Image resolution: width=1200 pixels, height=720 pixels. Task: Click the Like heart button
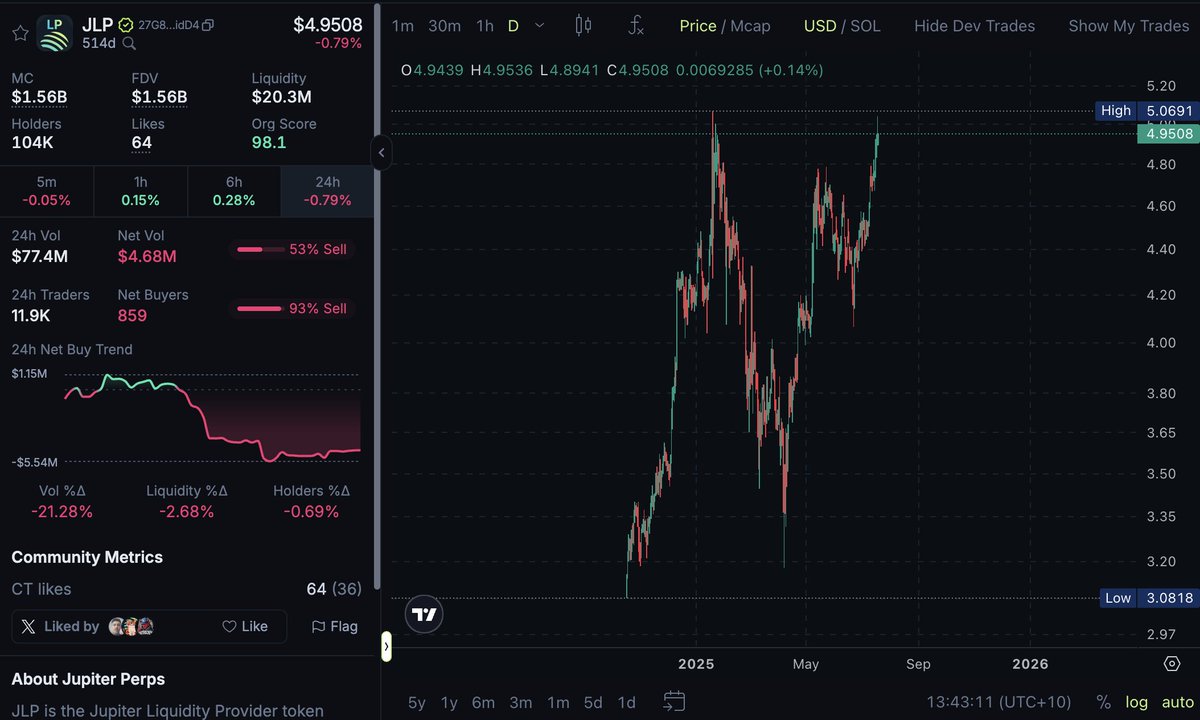(245, 626)
